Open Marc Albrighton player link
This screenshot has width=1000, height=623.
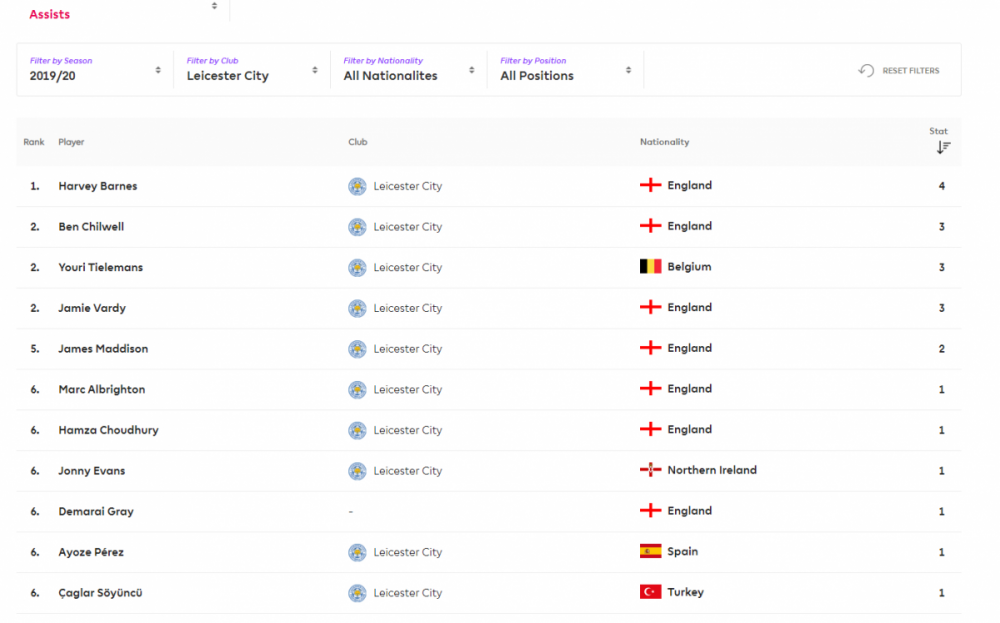click(x=102, y=390)
